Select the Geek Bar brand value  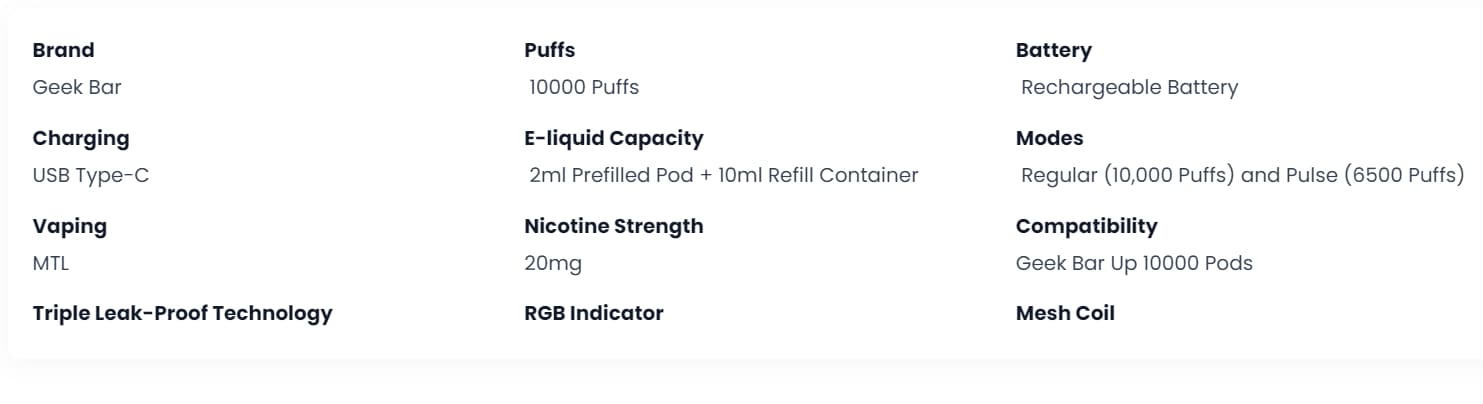77,87
